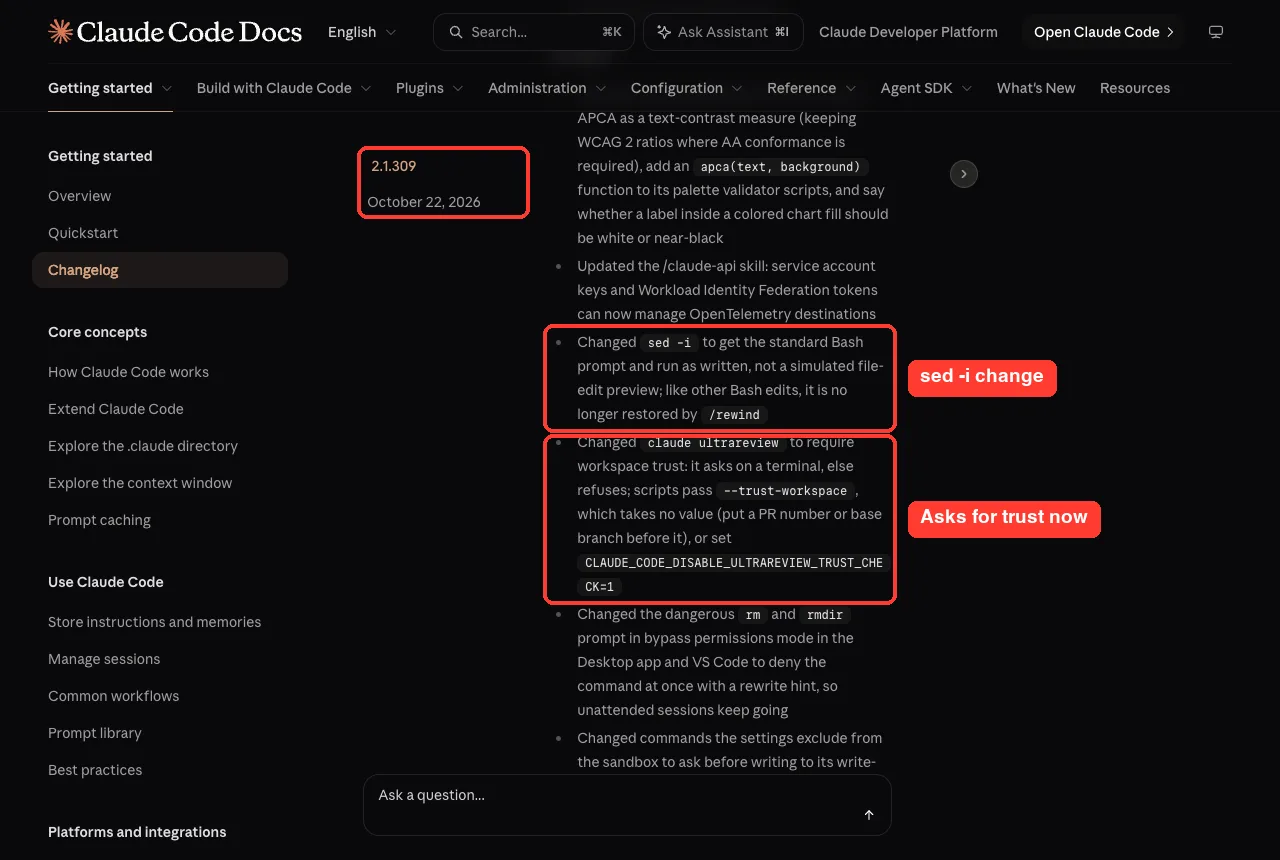Click the 2.1.309 version link
The width and height of the screenshot is (1280, 860).
pyautogui.click(x=394, y=166)
